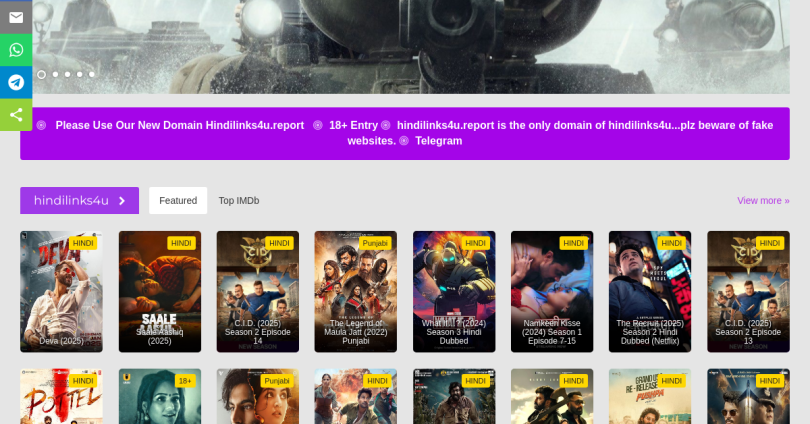The image size is (810, 424).
Task: Open The Legend of Maula Jatt poster
Action: coord(356,292)
